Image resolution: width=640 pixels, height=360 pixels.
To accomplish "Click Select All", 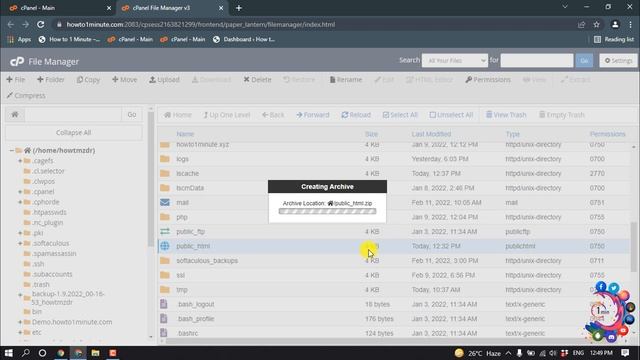I will click(400, 115).
